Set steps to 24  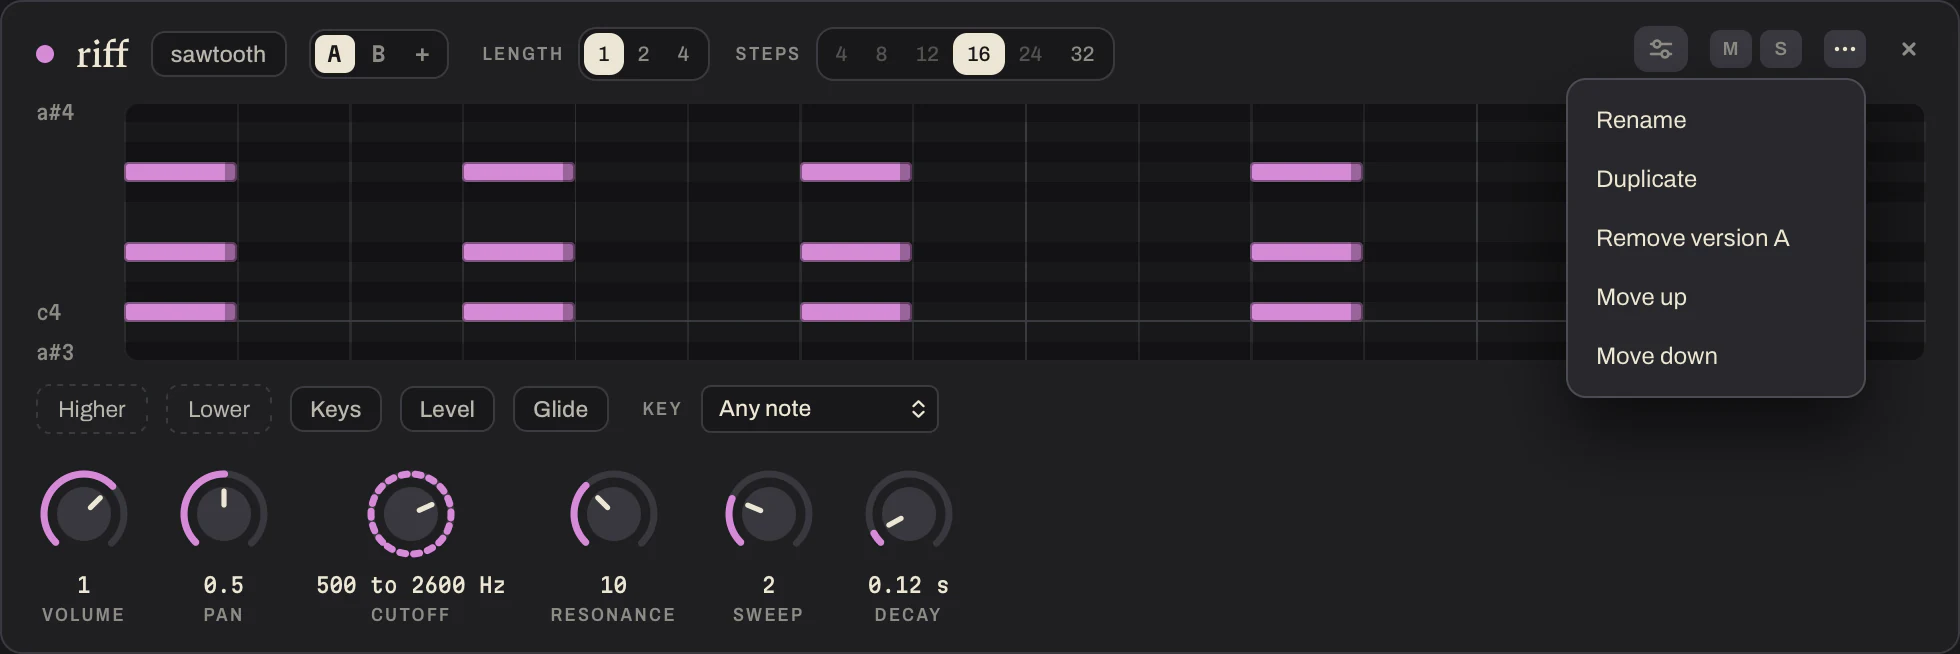click(x=1030, y=54)
